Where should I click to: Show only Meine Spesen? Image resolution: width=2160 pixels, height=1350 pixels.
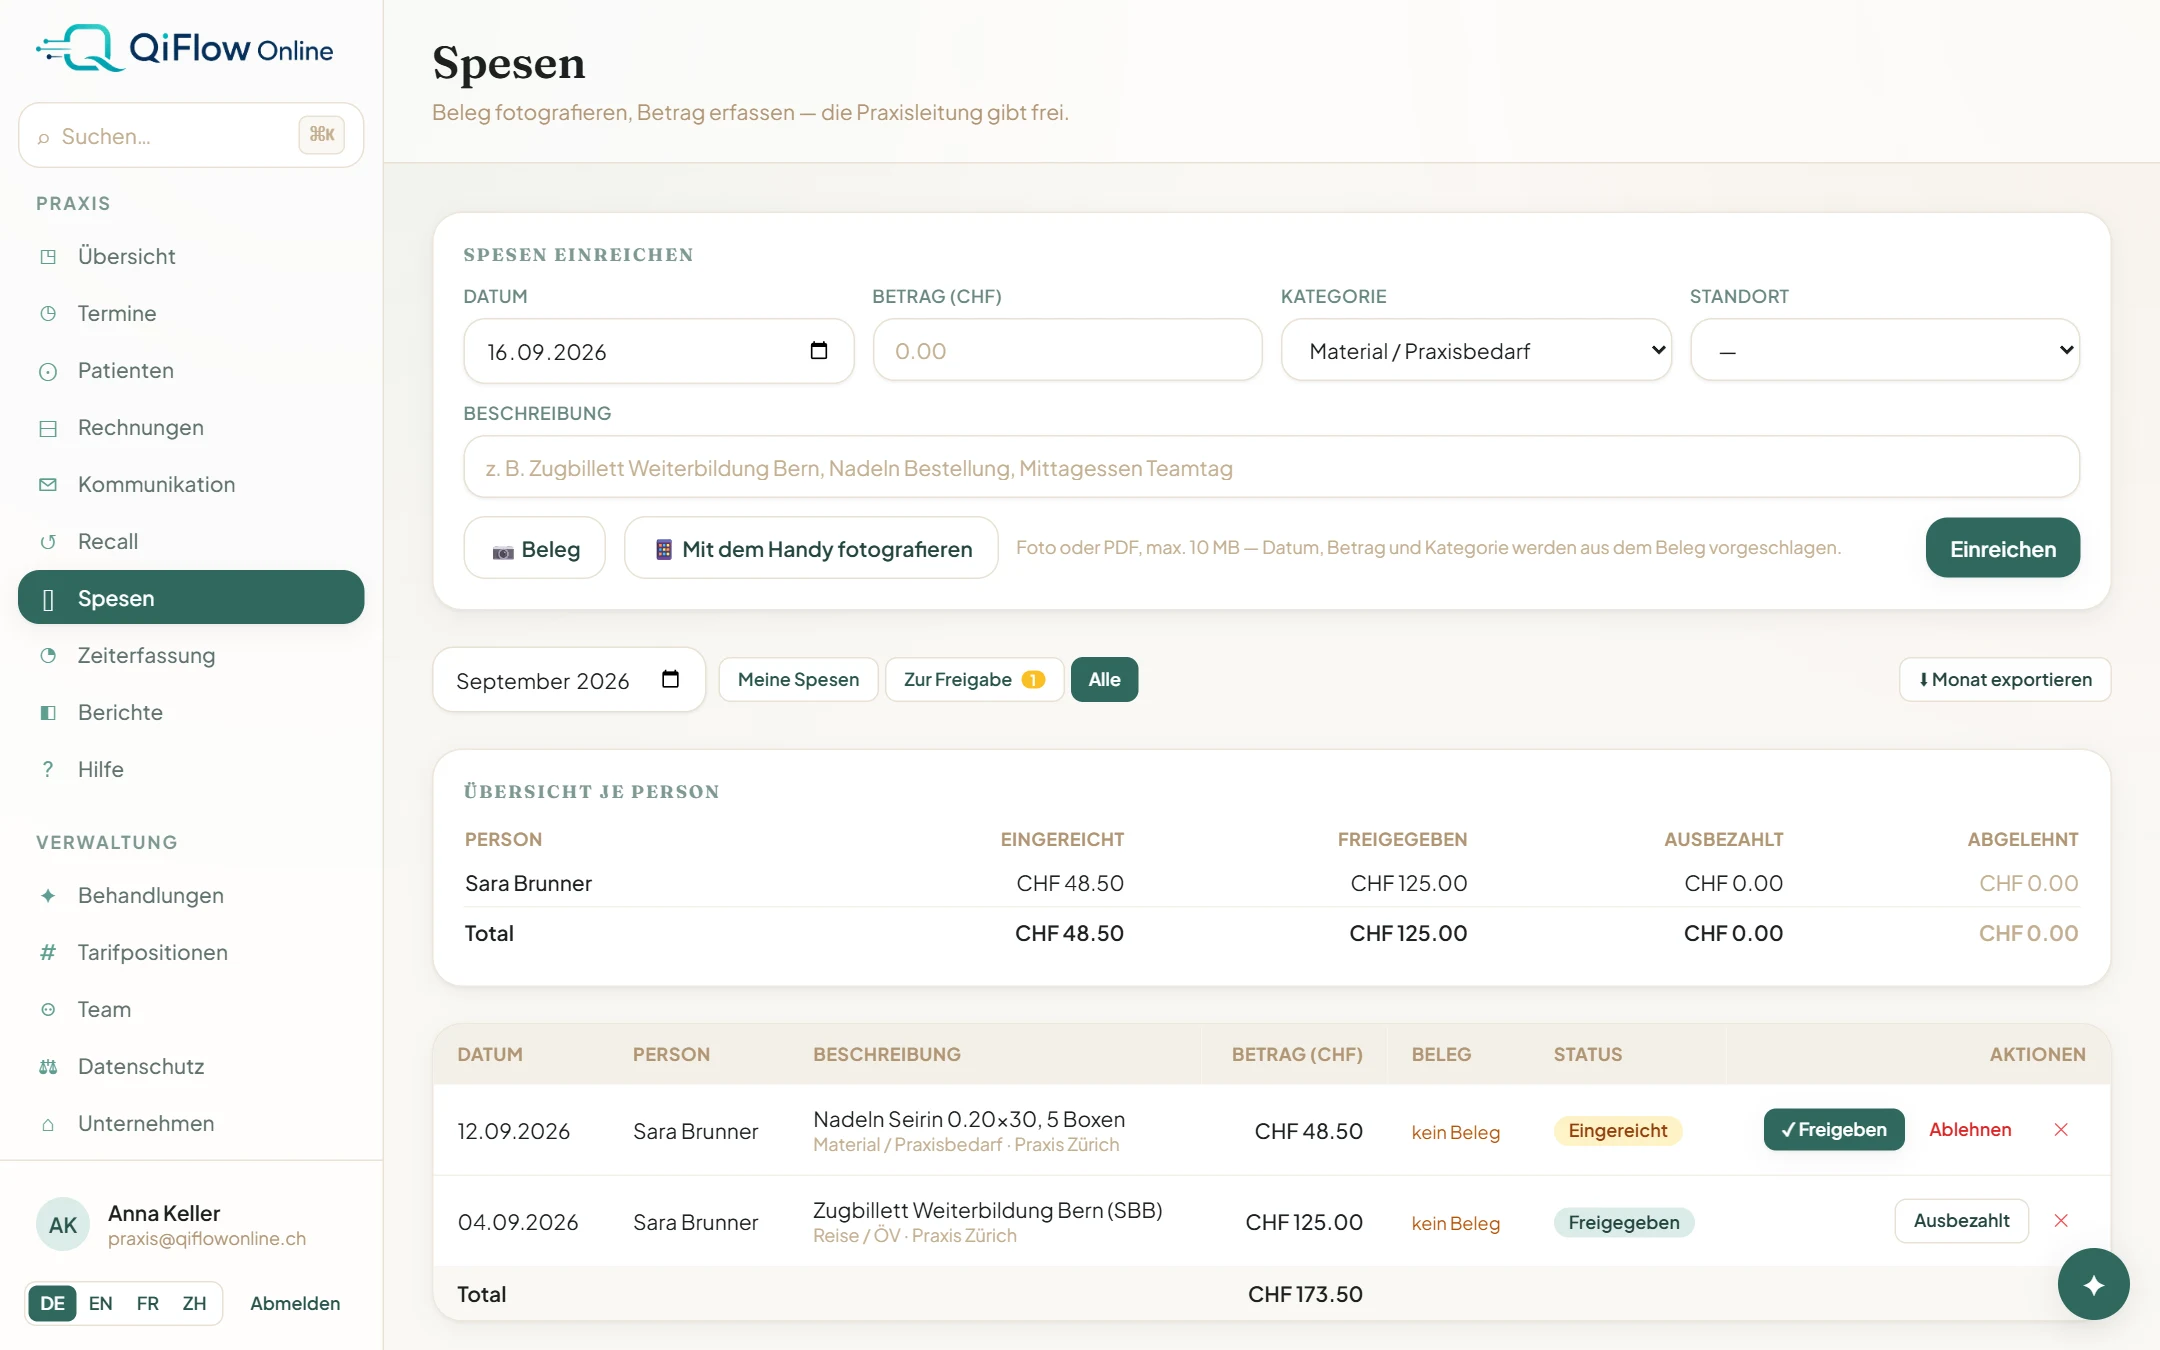[x=798, y=680]
